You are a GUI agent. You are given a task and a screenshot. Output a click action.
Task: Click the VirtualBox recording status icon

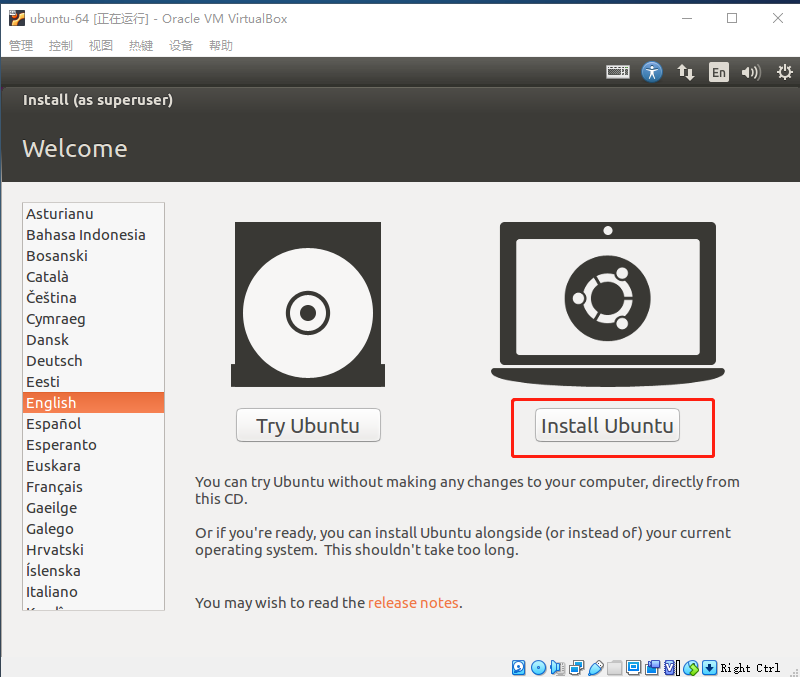[653, 667]
